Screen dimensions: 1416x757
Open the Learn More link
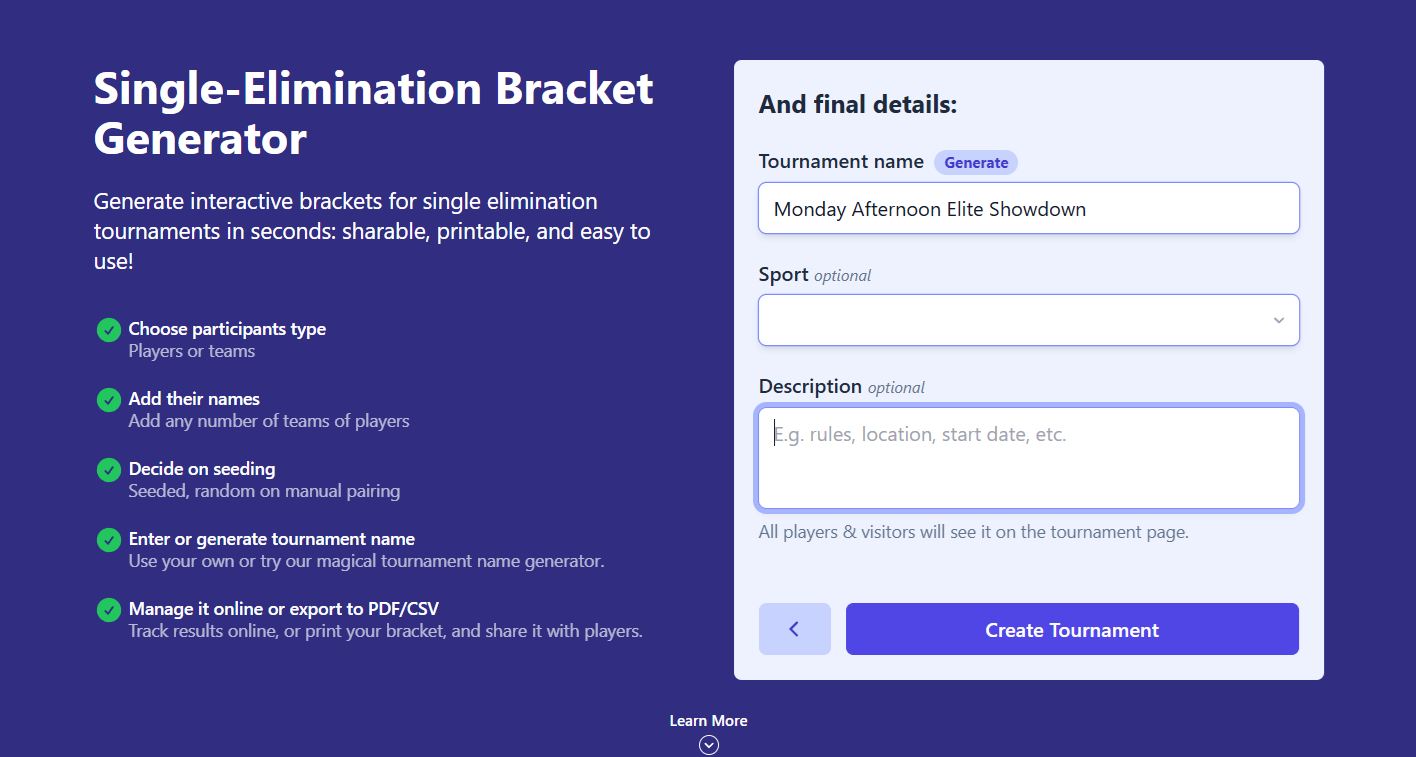(708, 720)
